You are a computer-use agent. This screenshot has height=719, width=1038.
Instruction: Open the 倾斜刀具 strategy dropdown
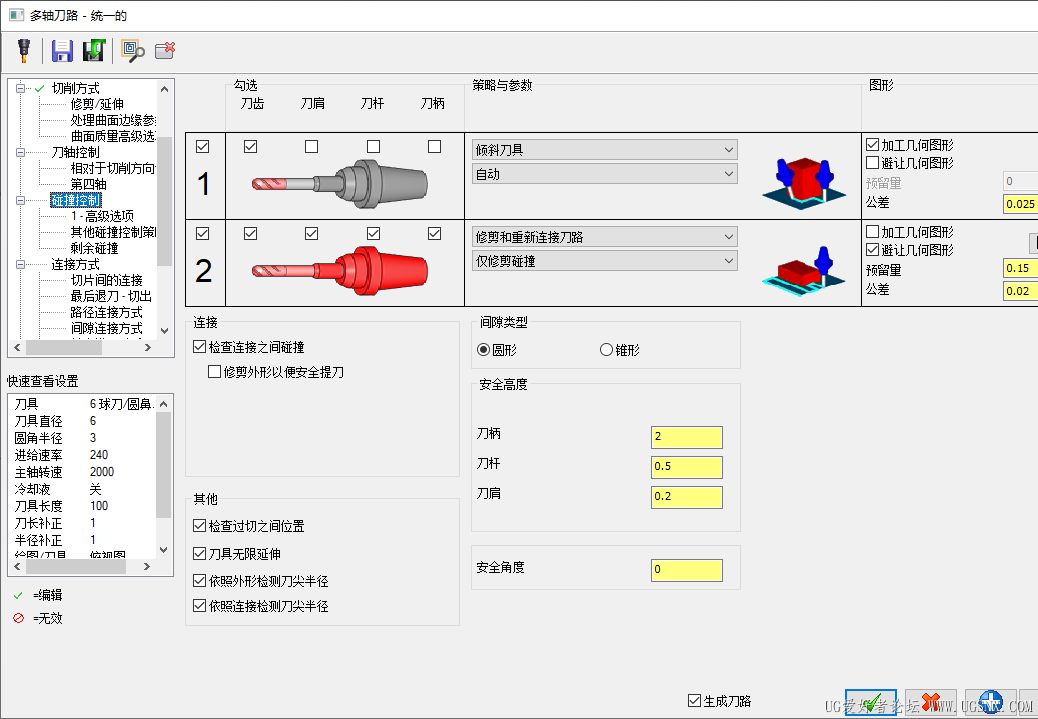click(x=604, y=150)
